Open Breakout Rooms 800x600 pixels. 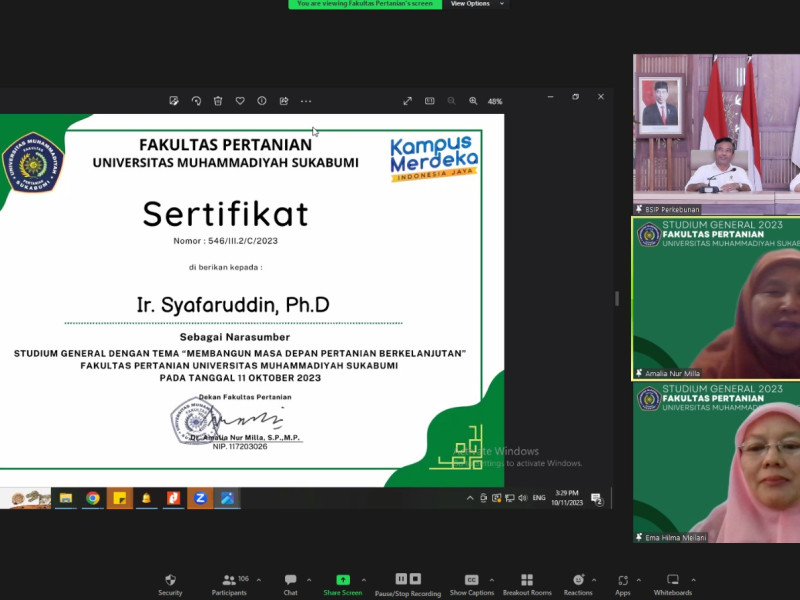[527, 585]
